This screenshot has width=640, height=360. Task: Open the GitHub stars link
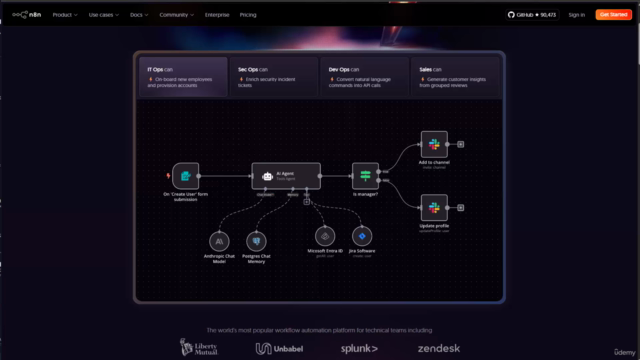pyautogui.click(x=532, y=15)
